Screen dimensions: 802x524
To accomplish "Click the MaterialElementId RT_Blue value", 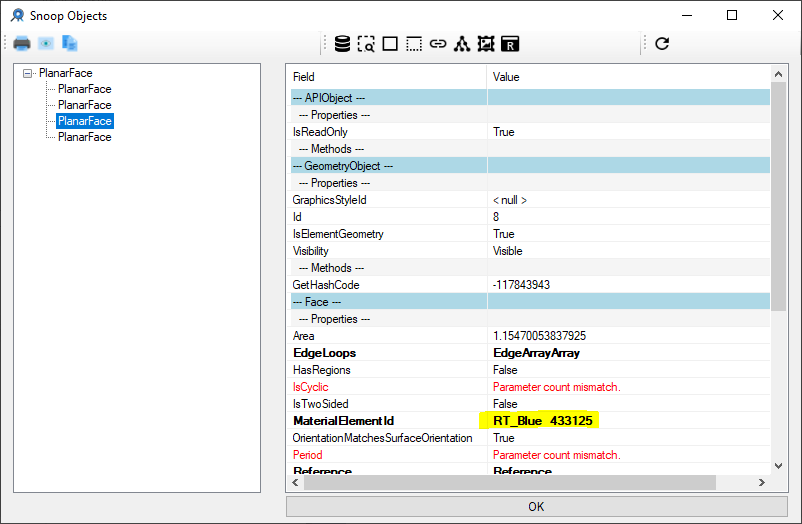I will [x=543, y=421].
